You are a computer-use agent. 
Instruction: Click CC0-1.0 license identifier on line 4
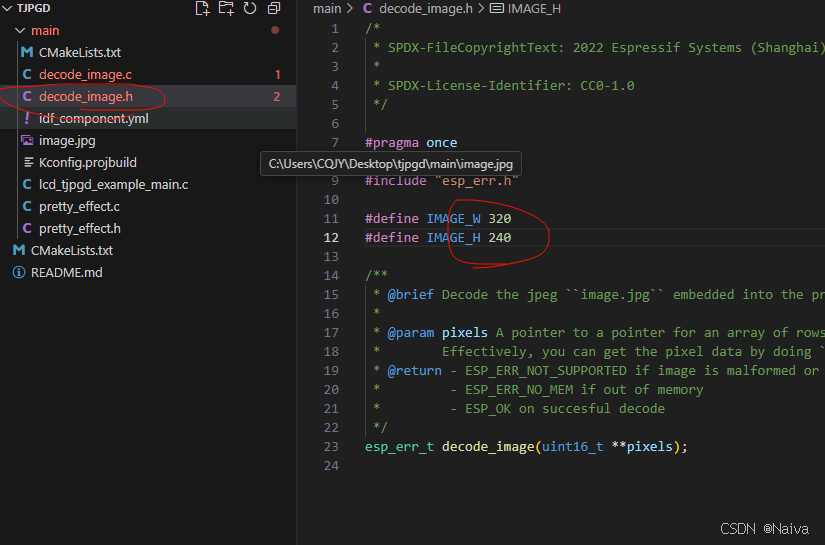click(x=607, y=86)
